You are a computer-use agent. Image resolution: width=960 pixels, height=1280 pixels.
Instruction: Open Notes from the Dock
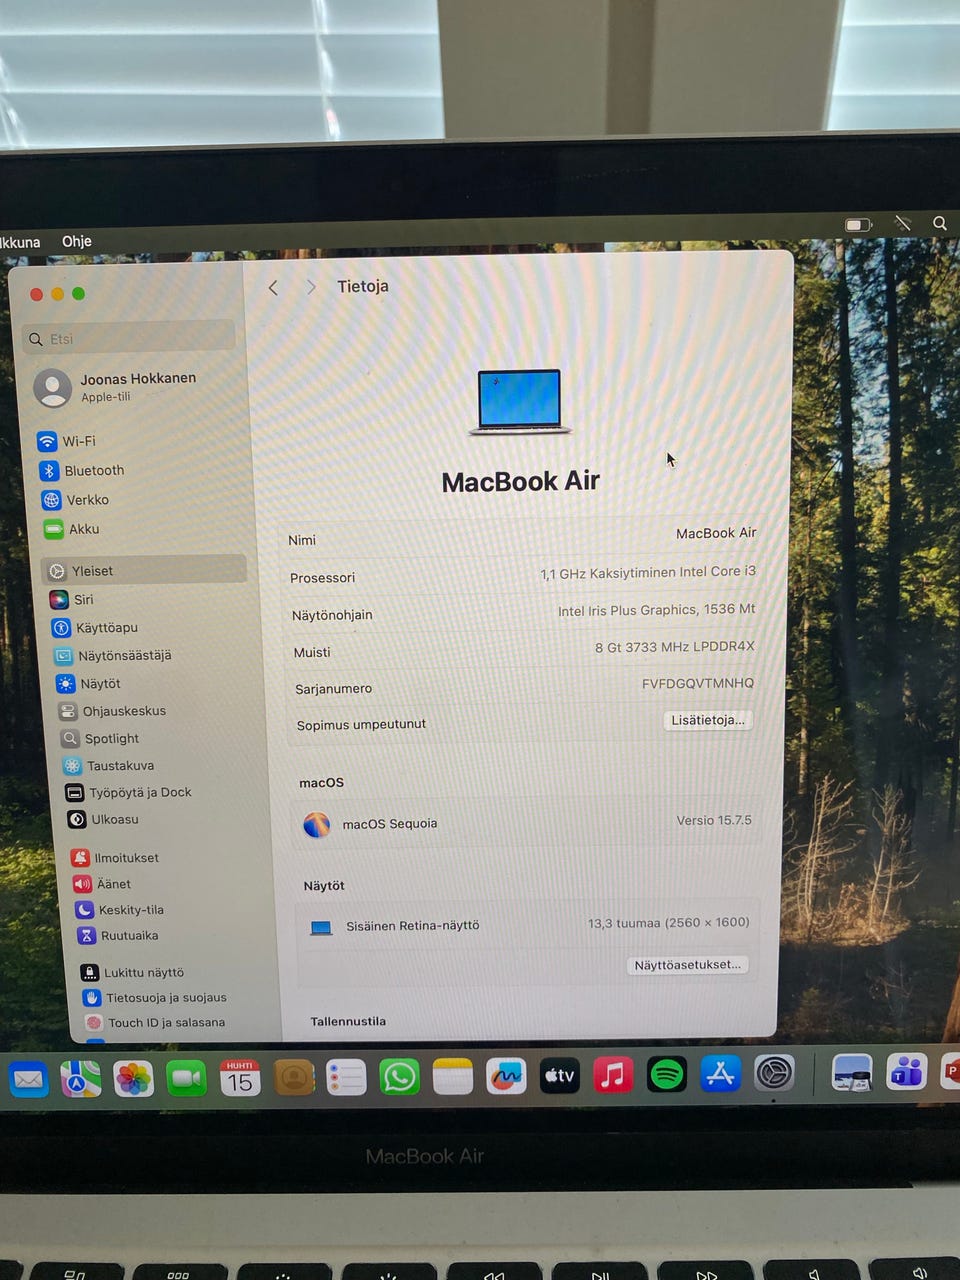[x=453, y=1077]
